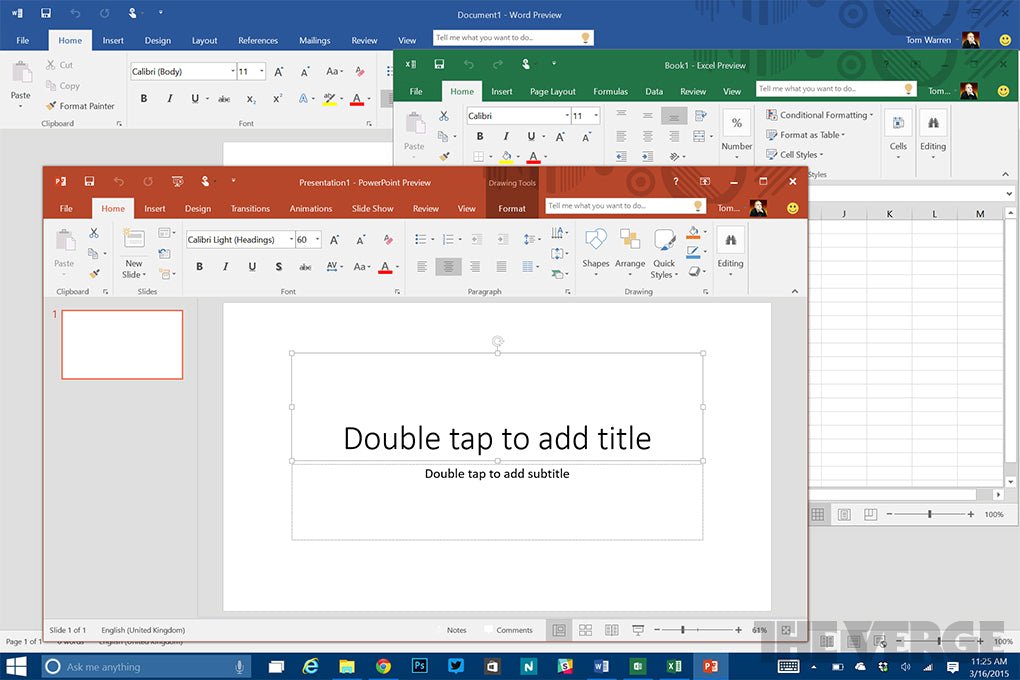This screenshot has height=680, width=1020.
Task: Click the Quick Styles icon
Action: click(x=663, y=250)
